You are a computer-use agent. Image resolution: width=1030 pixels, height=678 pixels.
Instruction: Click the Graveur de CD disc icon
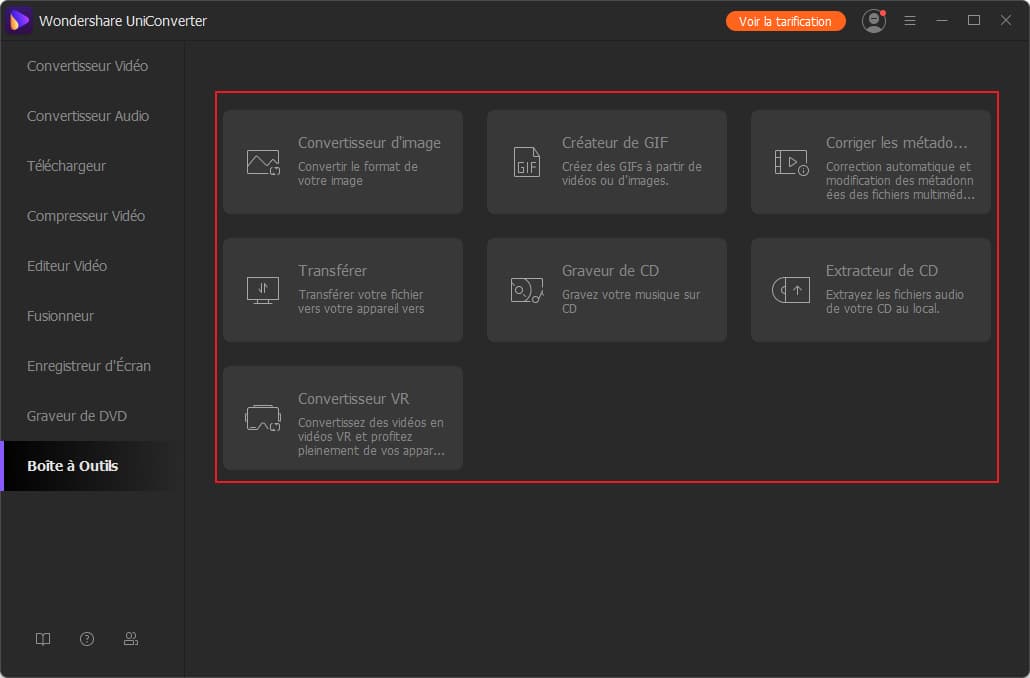pyautogui.click(x=527, y=290)
